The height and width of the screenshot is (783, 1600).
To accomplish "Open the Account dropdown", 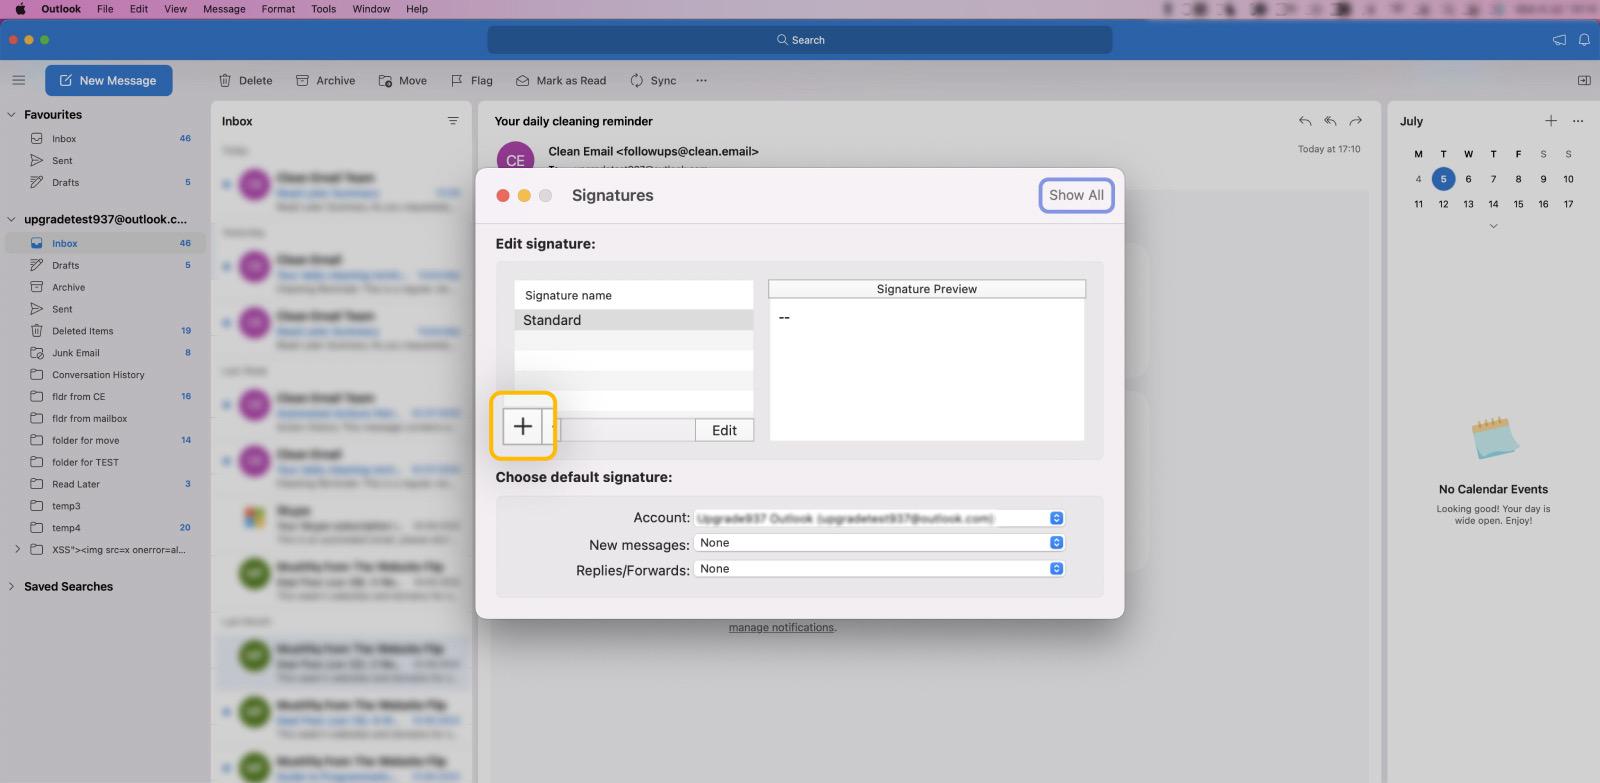I will [x=879, y=518].
